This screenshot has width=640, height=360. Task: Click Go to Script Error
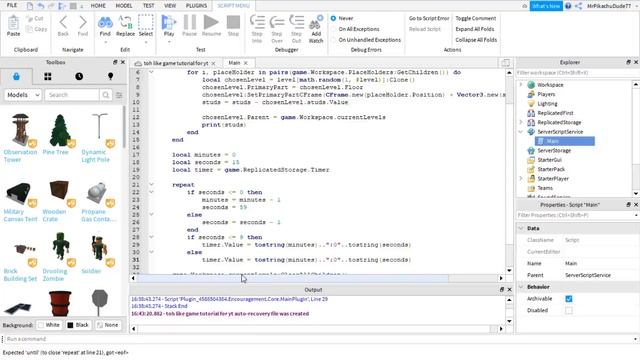[x=429, y=18]
